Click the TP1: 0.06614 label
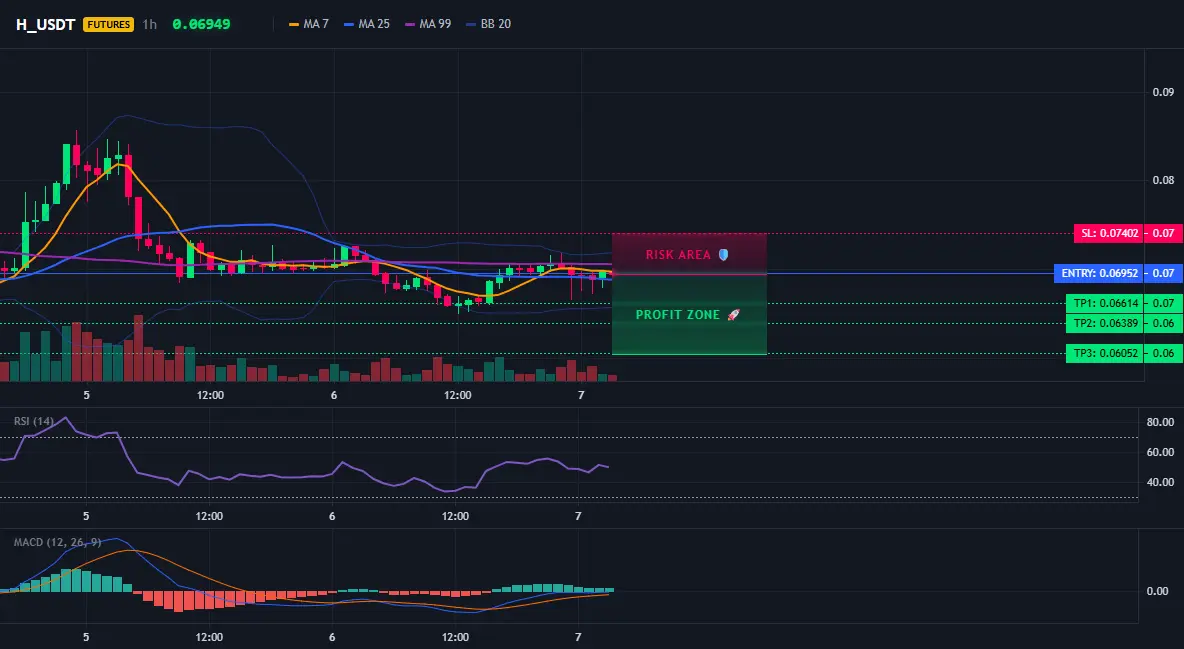 tap(1105, 303)
